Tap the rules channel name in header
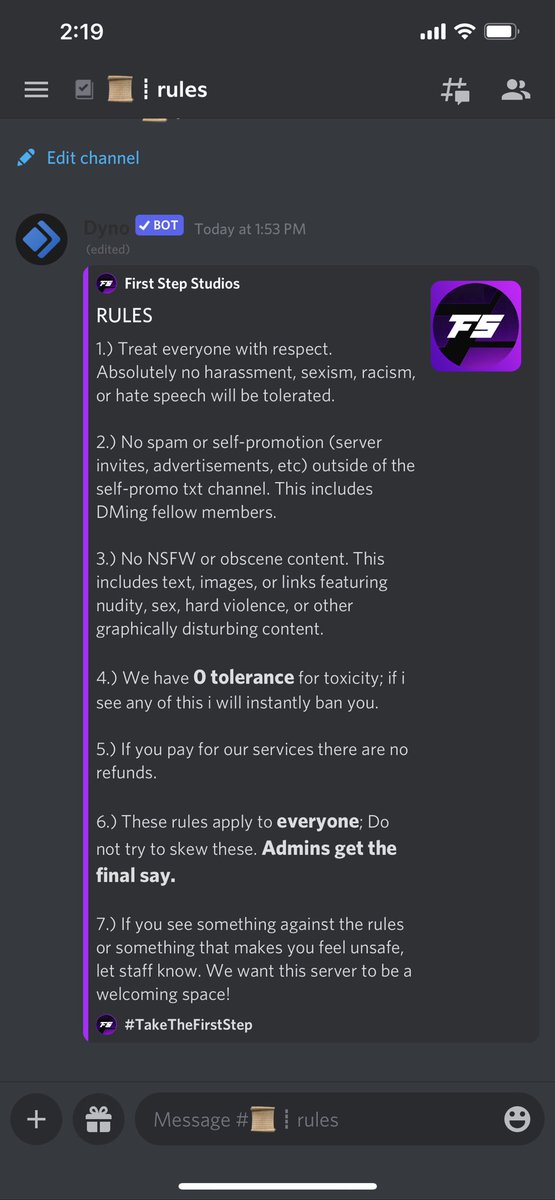 coord(182,90)
